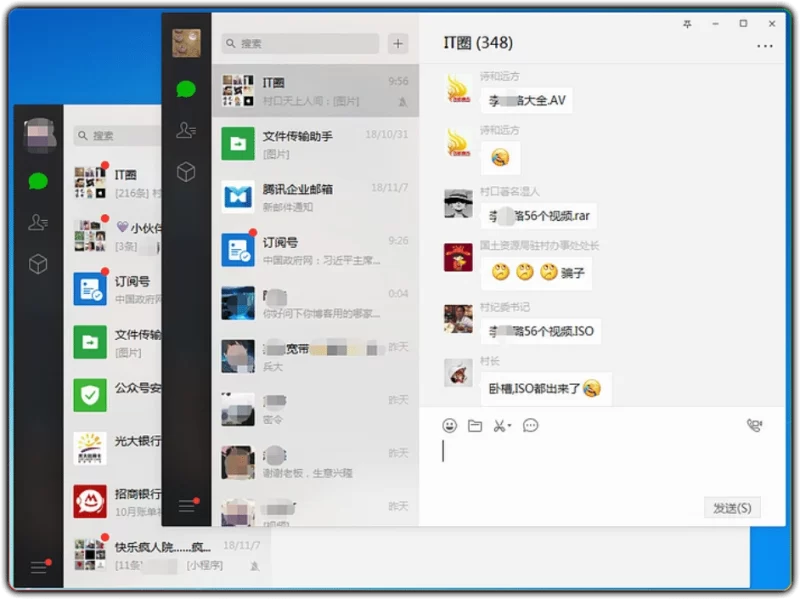The image size is (800, 599).
Task: Open the chat history bubble icon
Action: pyautogui.click(x=533, y=426)
